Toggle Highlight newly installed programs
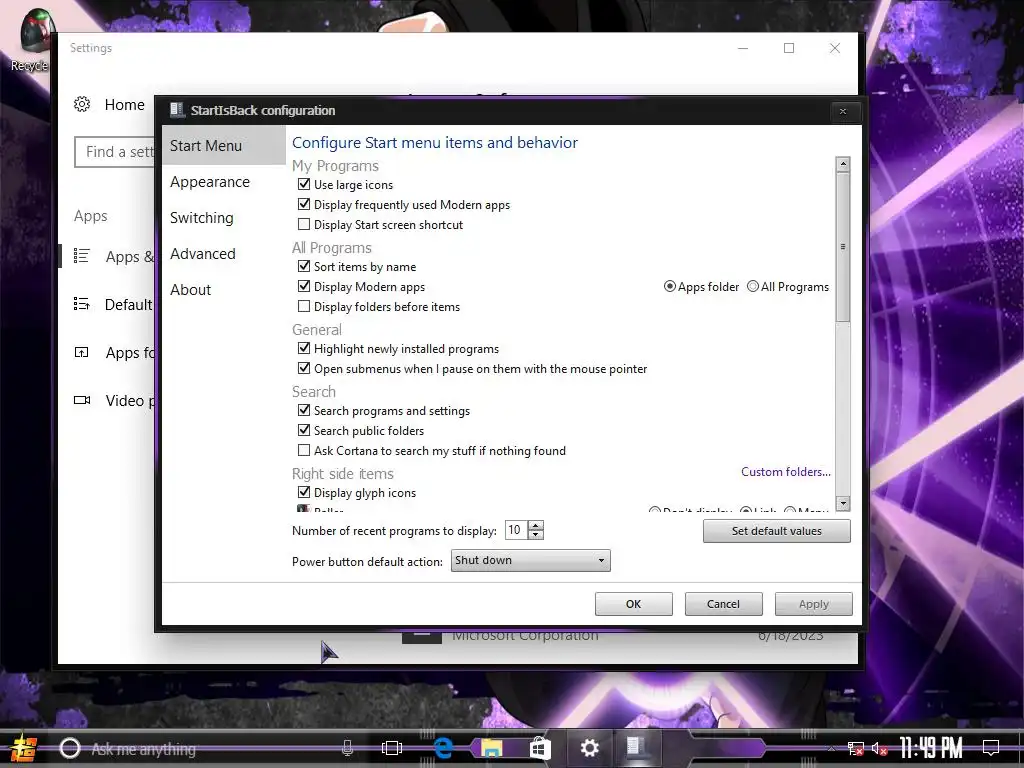 tap(304, 349)
